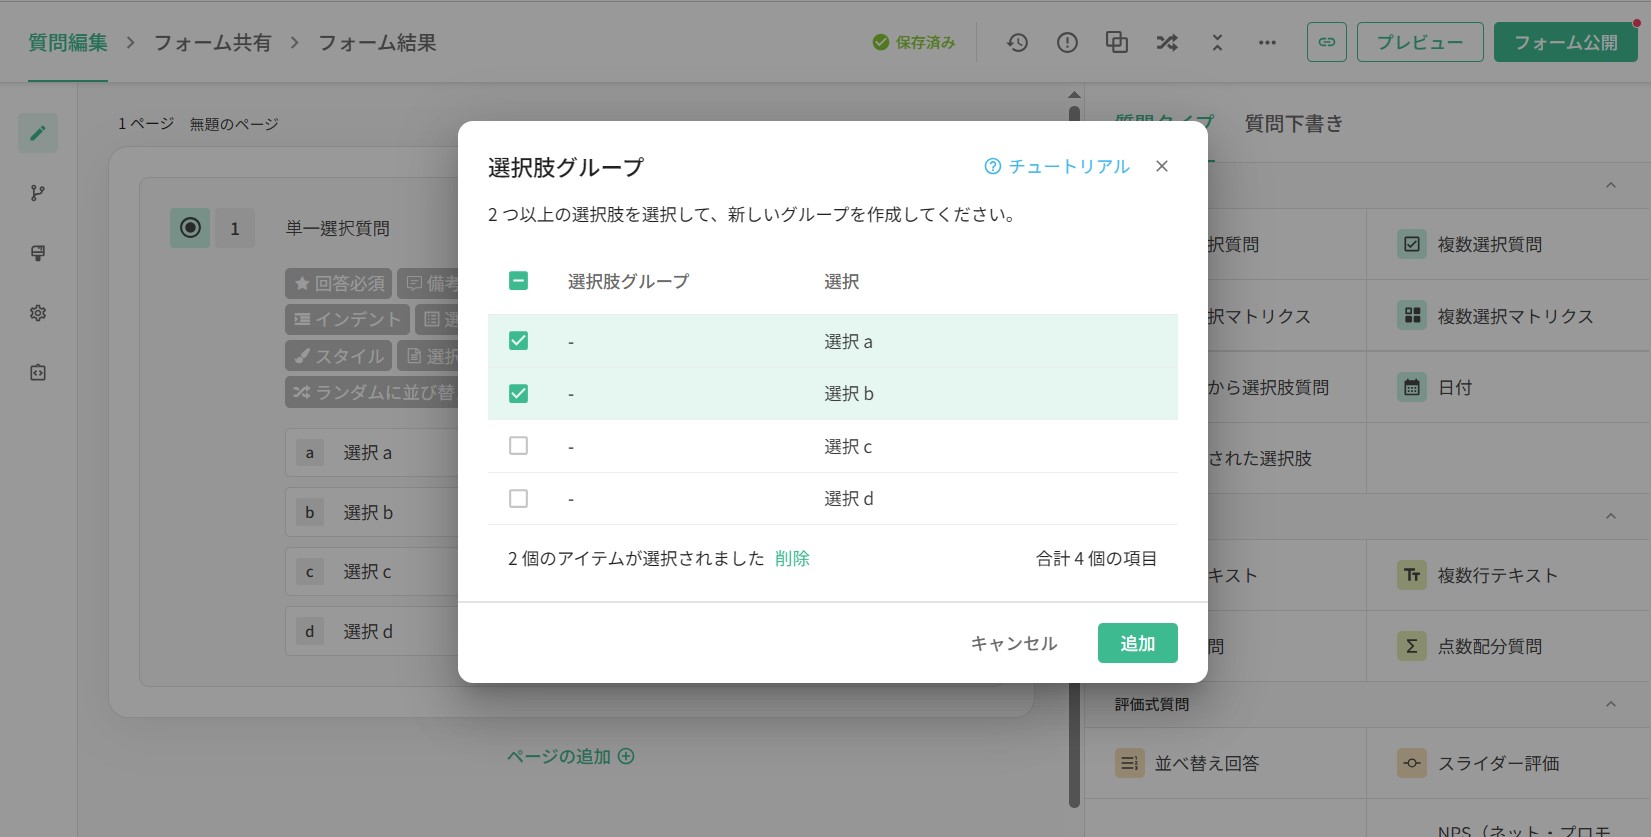The image size is (1651, 837).
Task: Collapse the 評価式質問 section chevron
Action: pos(1611,704)
